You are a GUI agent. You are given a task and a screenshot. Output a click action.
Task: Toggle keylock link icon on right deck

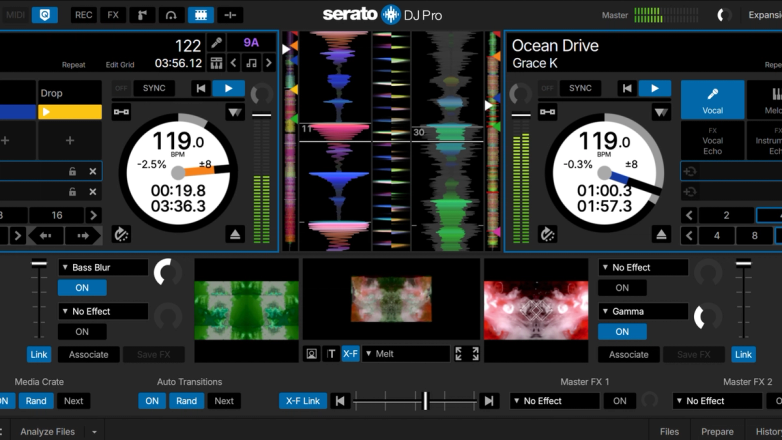[x=547, y=112]
